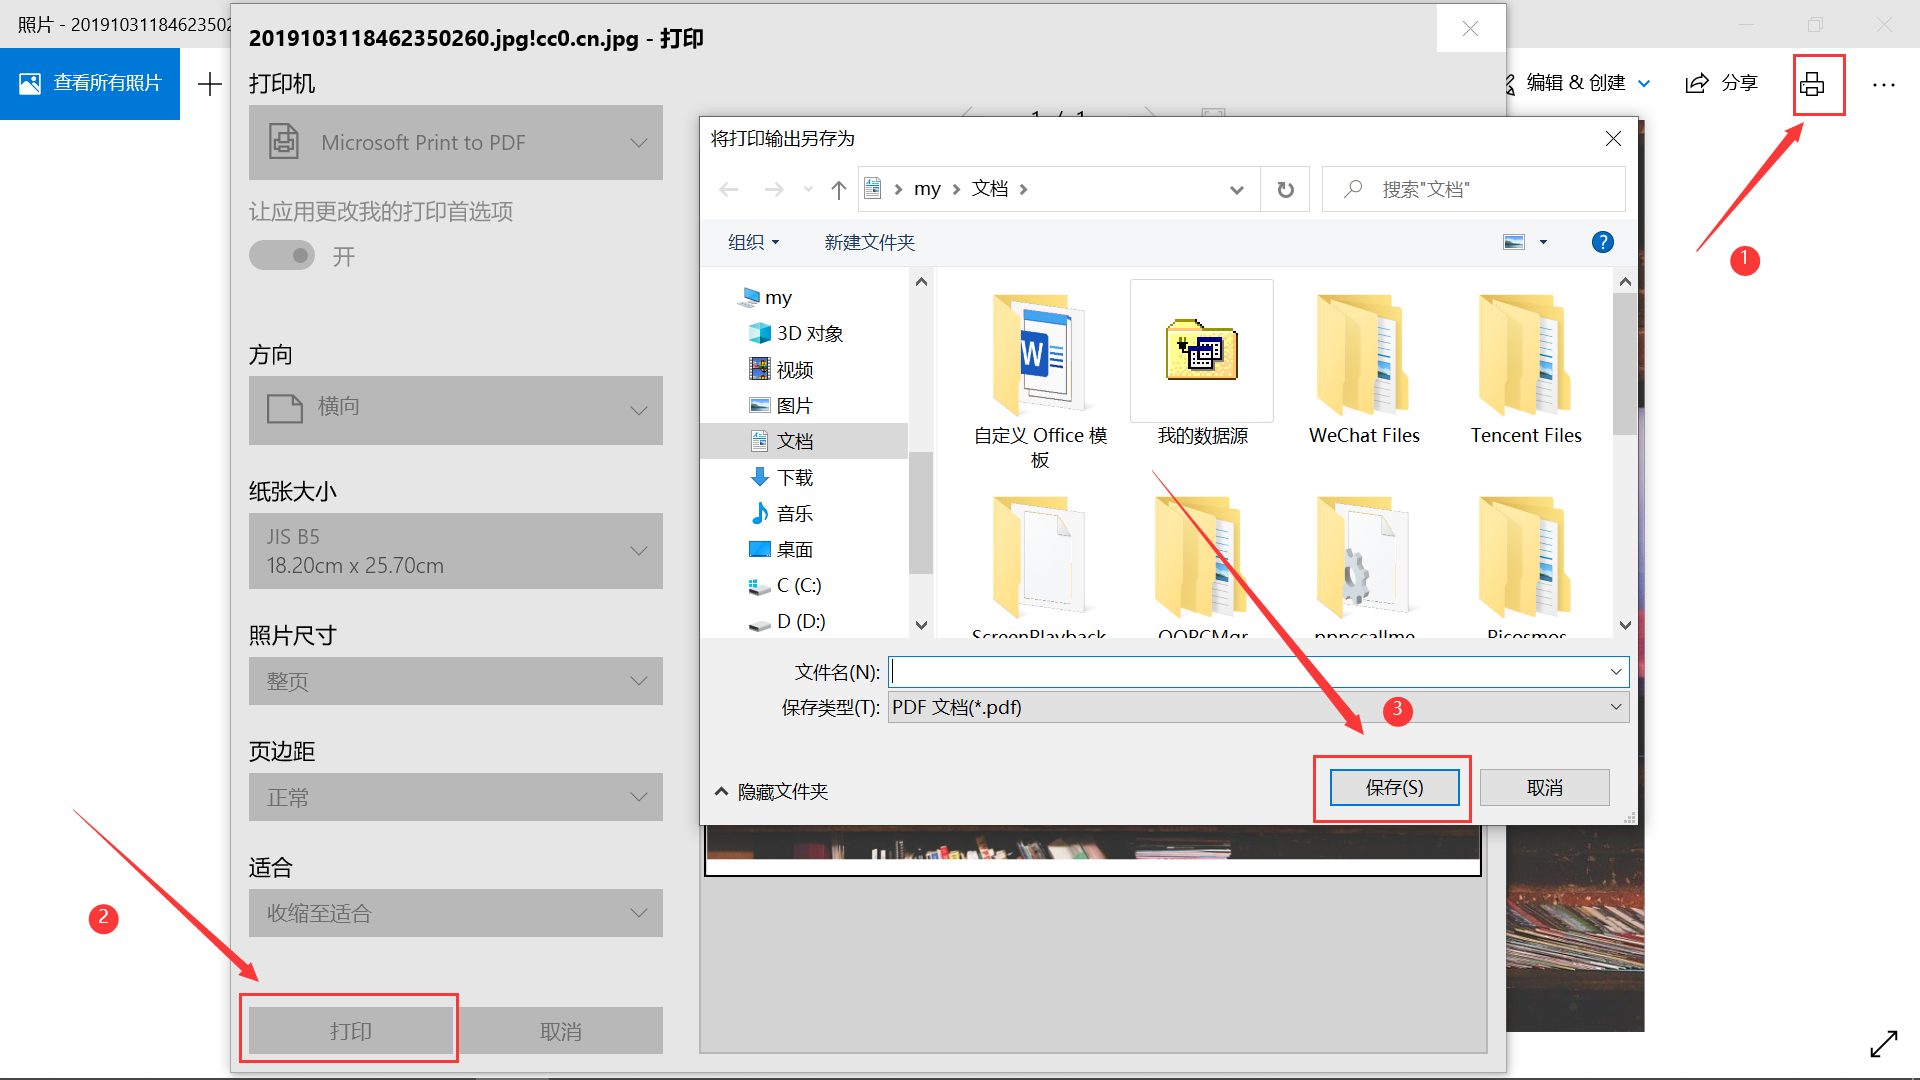Screen dimensions: 1920x1080
Task: Open the printer selection dropdown
Action: coord(456,143)
